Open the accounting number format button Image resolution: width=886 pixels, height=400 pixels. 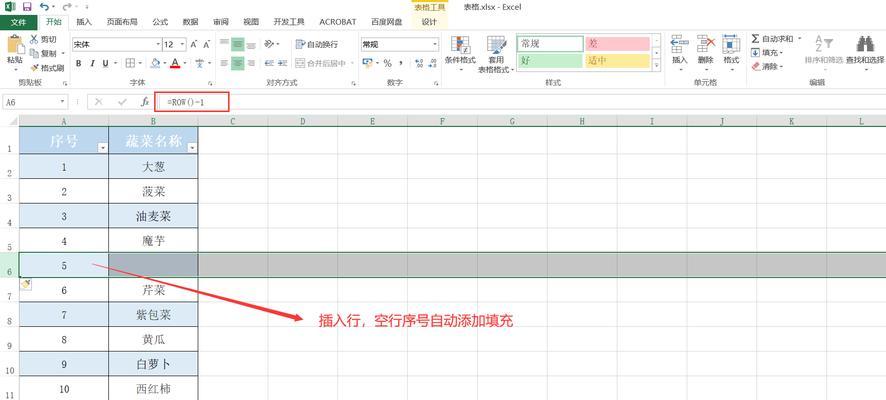(369, 63)
